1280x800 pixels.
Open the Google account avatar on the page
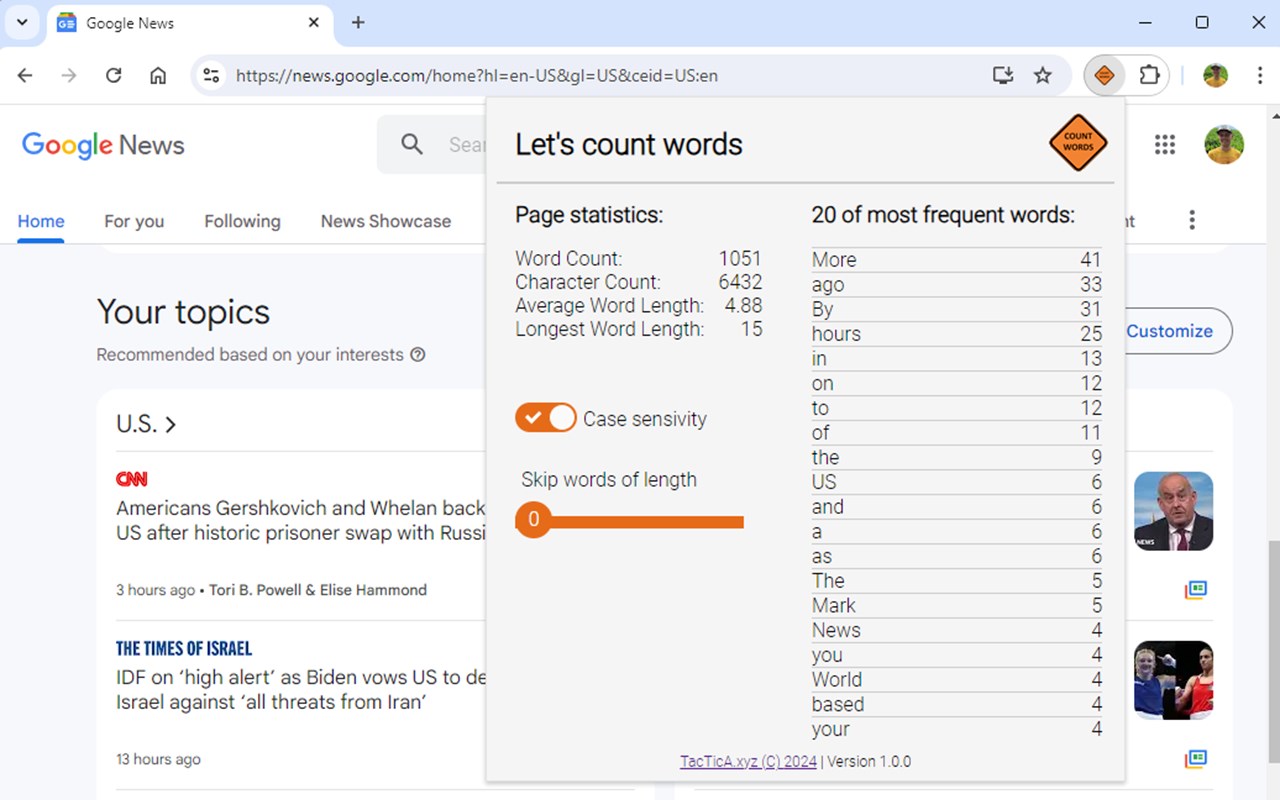tap(1224, 145)
